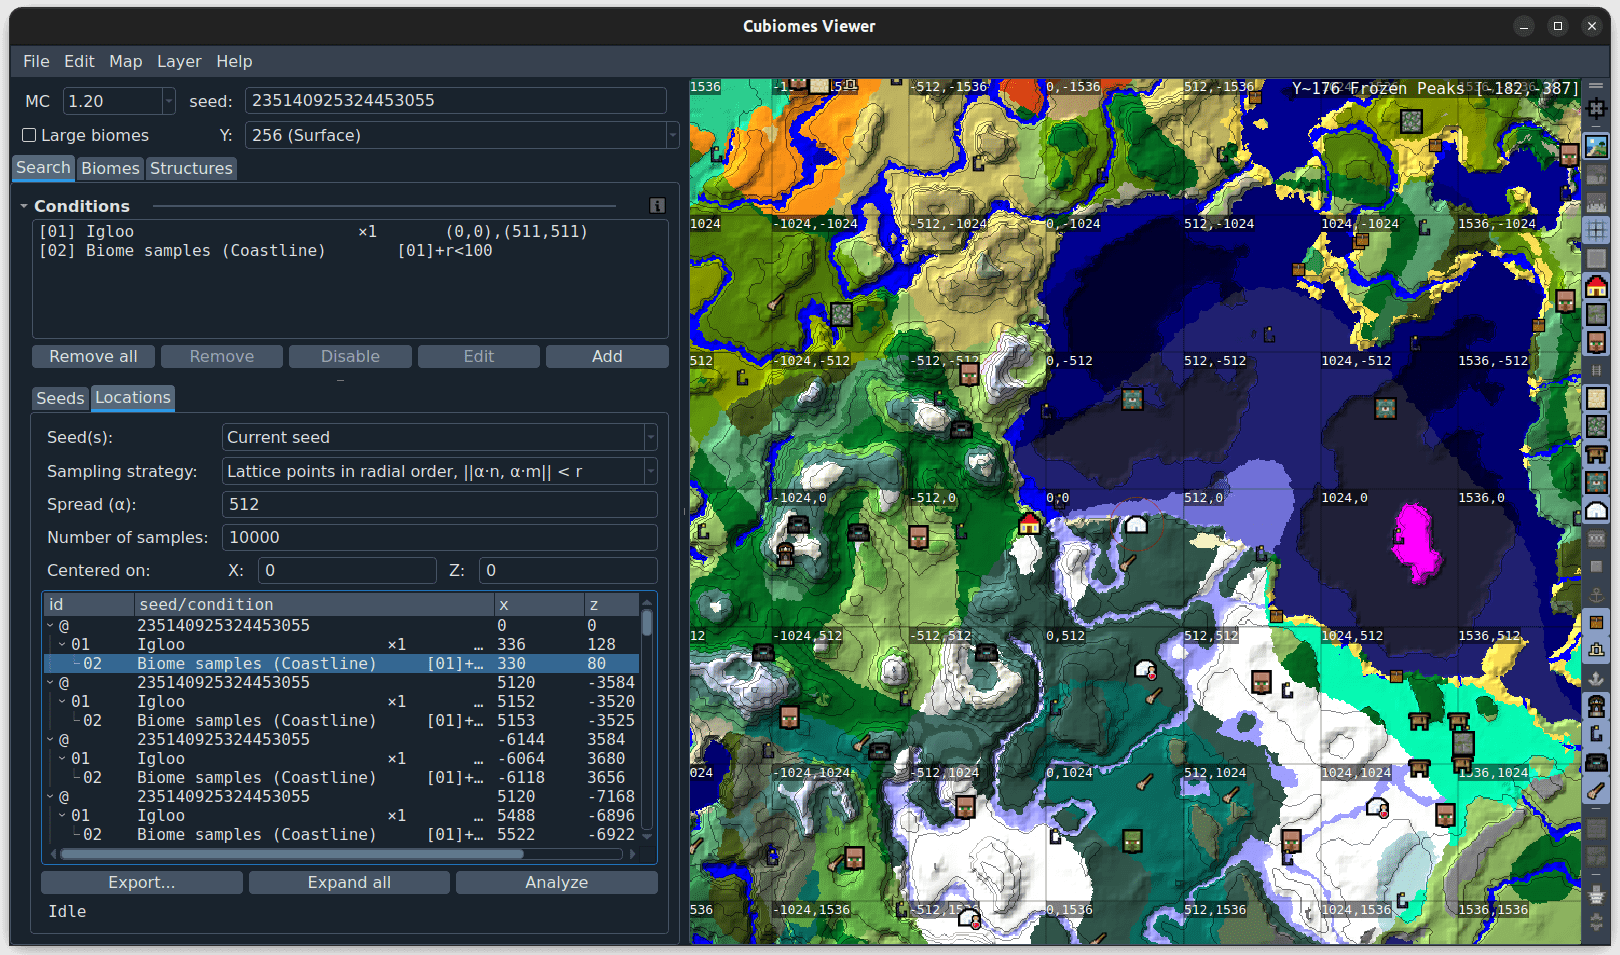Open the Layer menu

[x=179, y=61]
